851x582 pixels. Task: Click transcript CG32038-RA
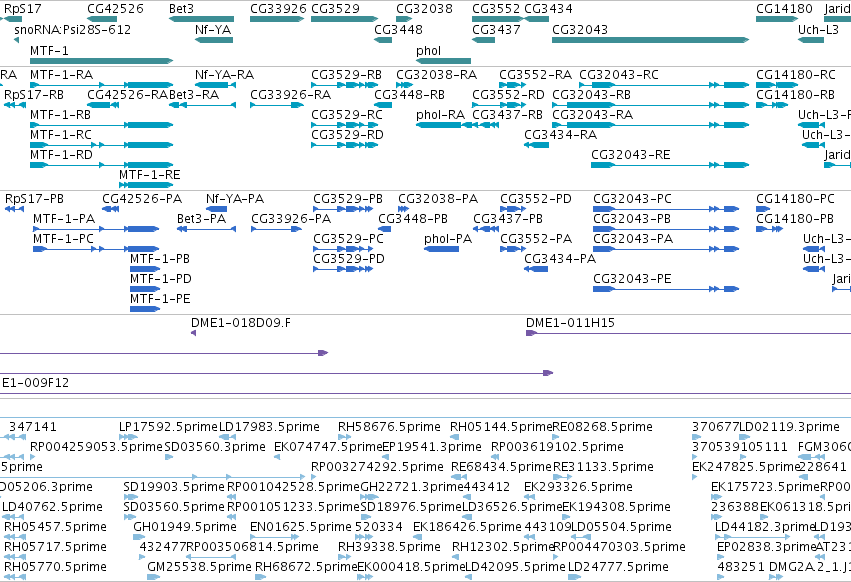click(437, 75)
